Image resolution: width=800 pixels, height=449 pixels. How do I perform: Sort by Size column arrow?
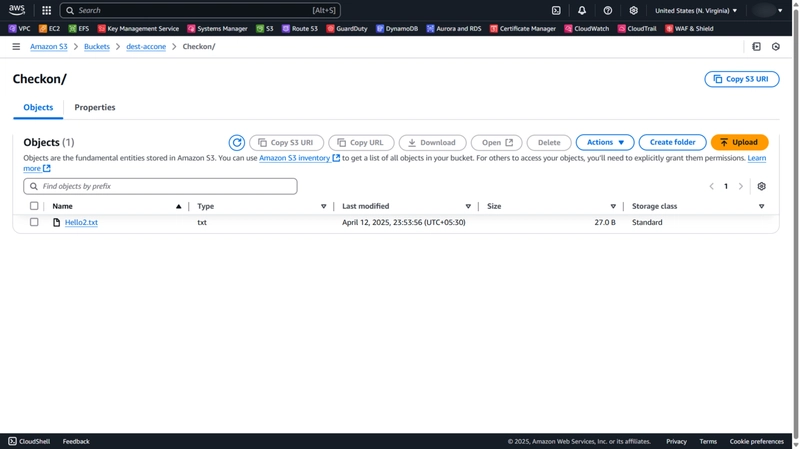click(613, 206)
